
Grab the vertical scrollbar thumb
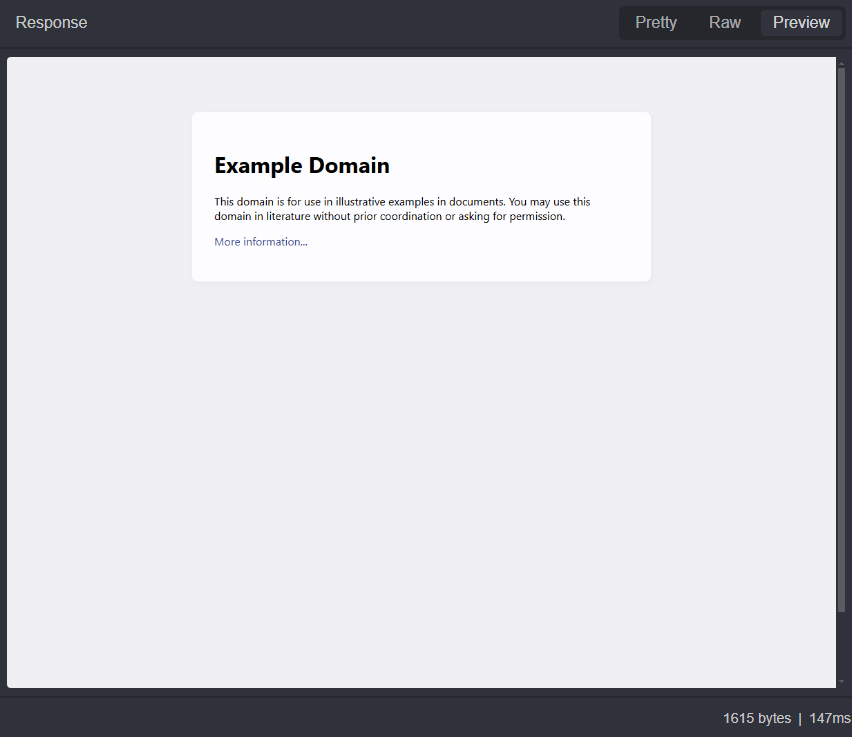click(x=842, y=340)
